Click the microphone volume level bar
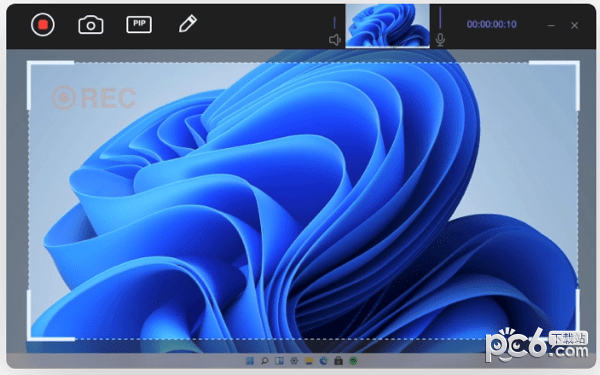600x375 pixels. [x=440, y=17]
